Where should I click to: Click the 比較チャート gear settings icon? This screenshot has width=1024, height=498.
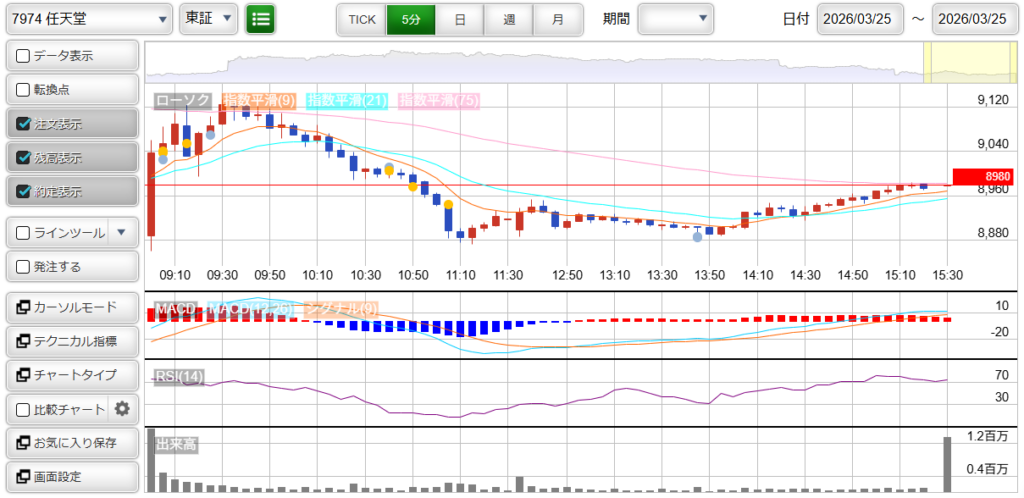122,408
